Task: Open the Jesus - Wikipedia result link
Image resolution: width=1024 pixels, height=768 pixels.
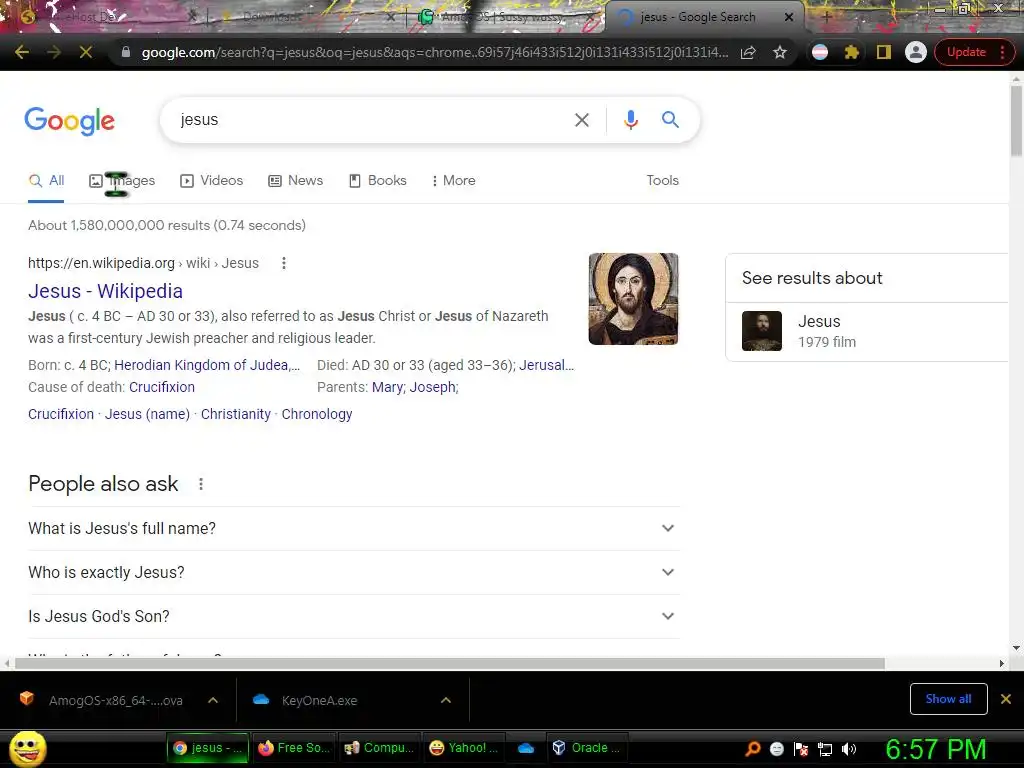Action: point(105,291)
